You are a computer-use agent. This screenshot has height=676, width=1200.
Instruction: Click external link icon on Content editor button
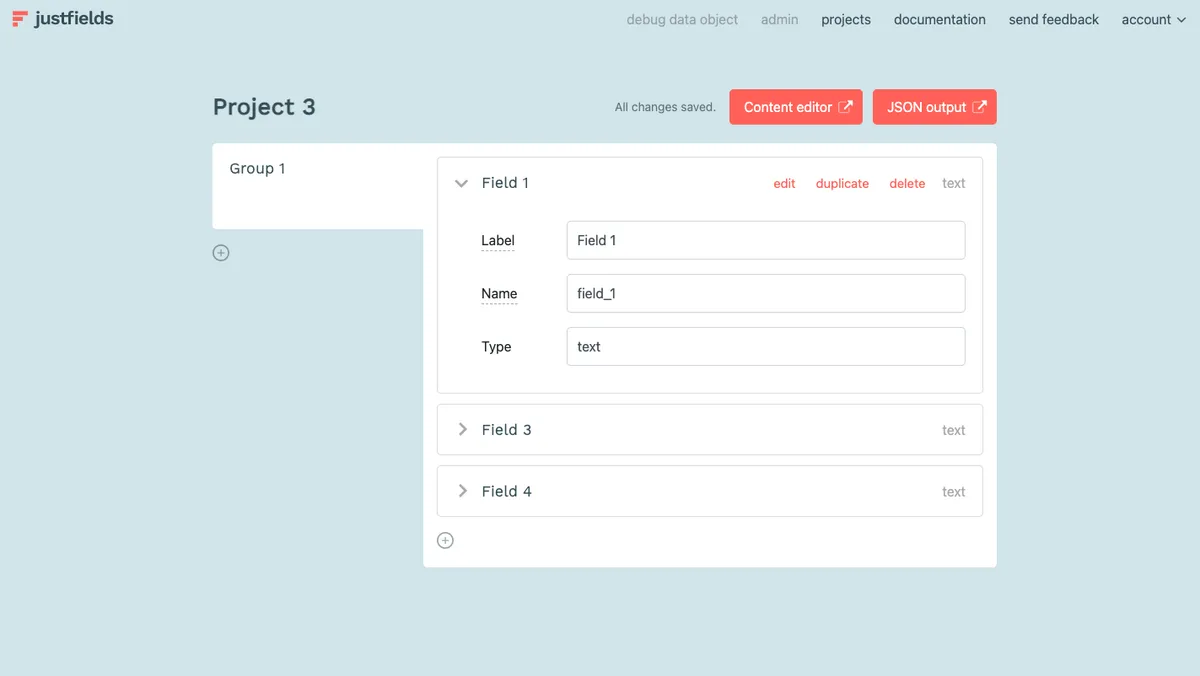coord(845,107)
